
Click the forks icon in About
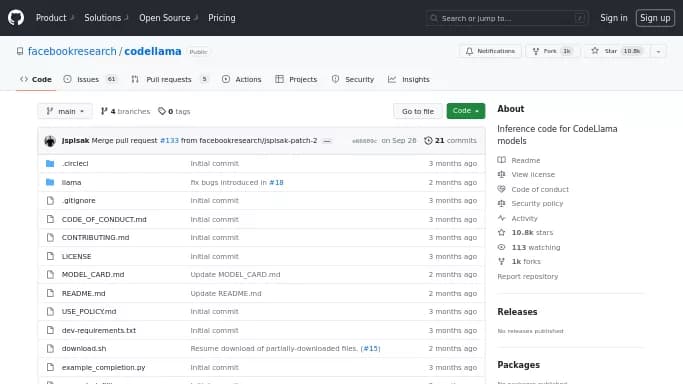pyautogui.click(x=501, y=262)
